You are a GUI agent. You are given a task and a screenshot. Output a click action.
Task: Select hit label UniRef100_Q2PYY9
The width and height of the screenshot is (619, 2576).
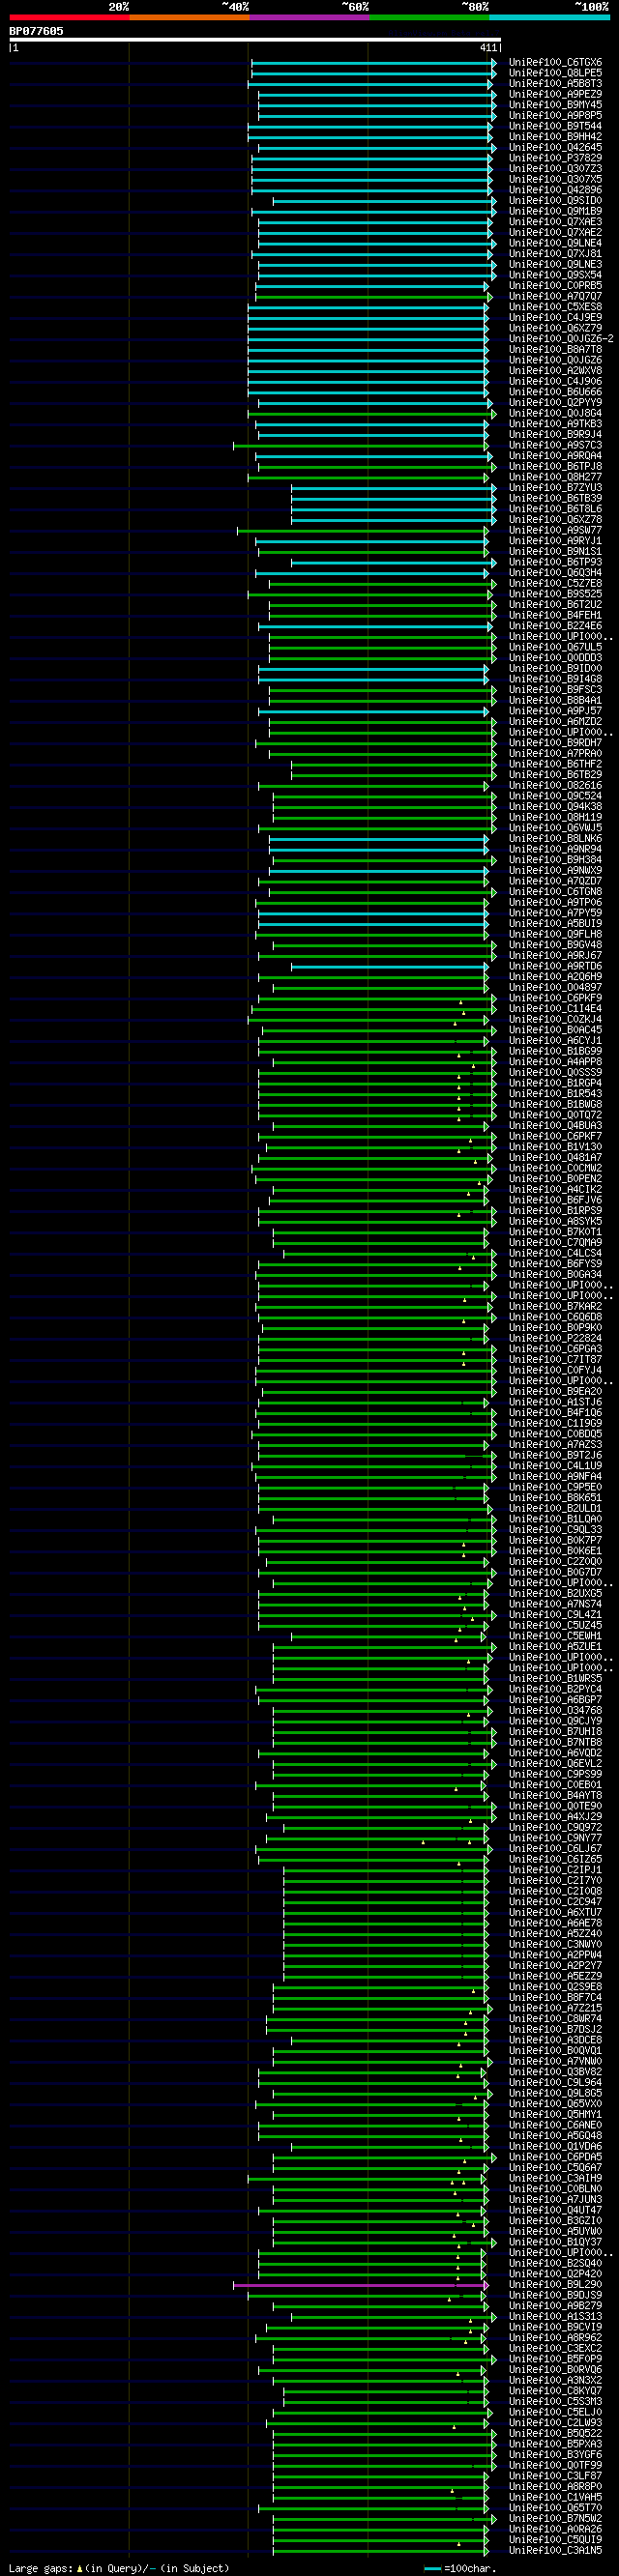pos(555,403)
